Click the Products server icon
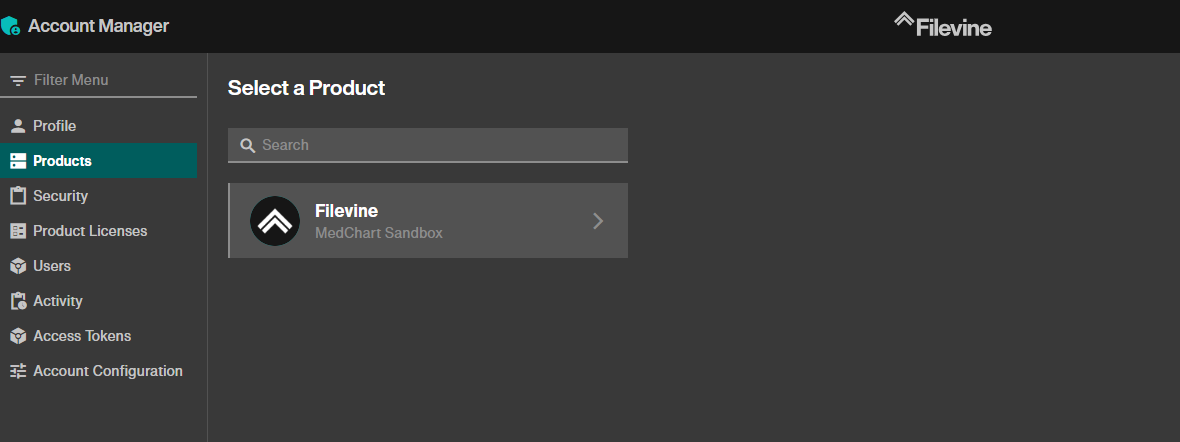This screenshot has width=1180, height=442. tap(18, 161)
